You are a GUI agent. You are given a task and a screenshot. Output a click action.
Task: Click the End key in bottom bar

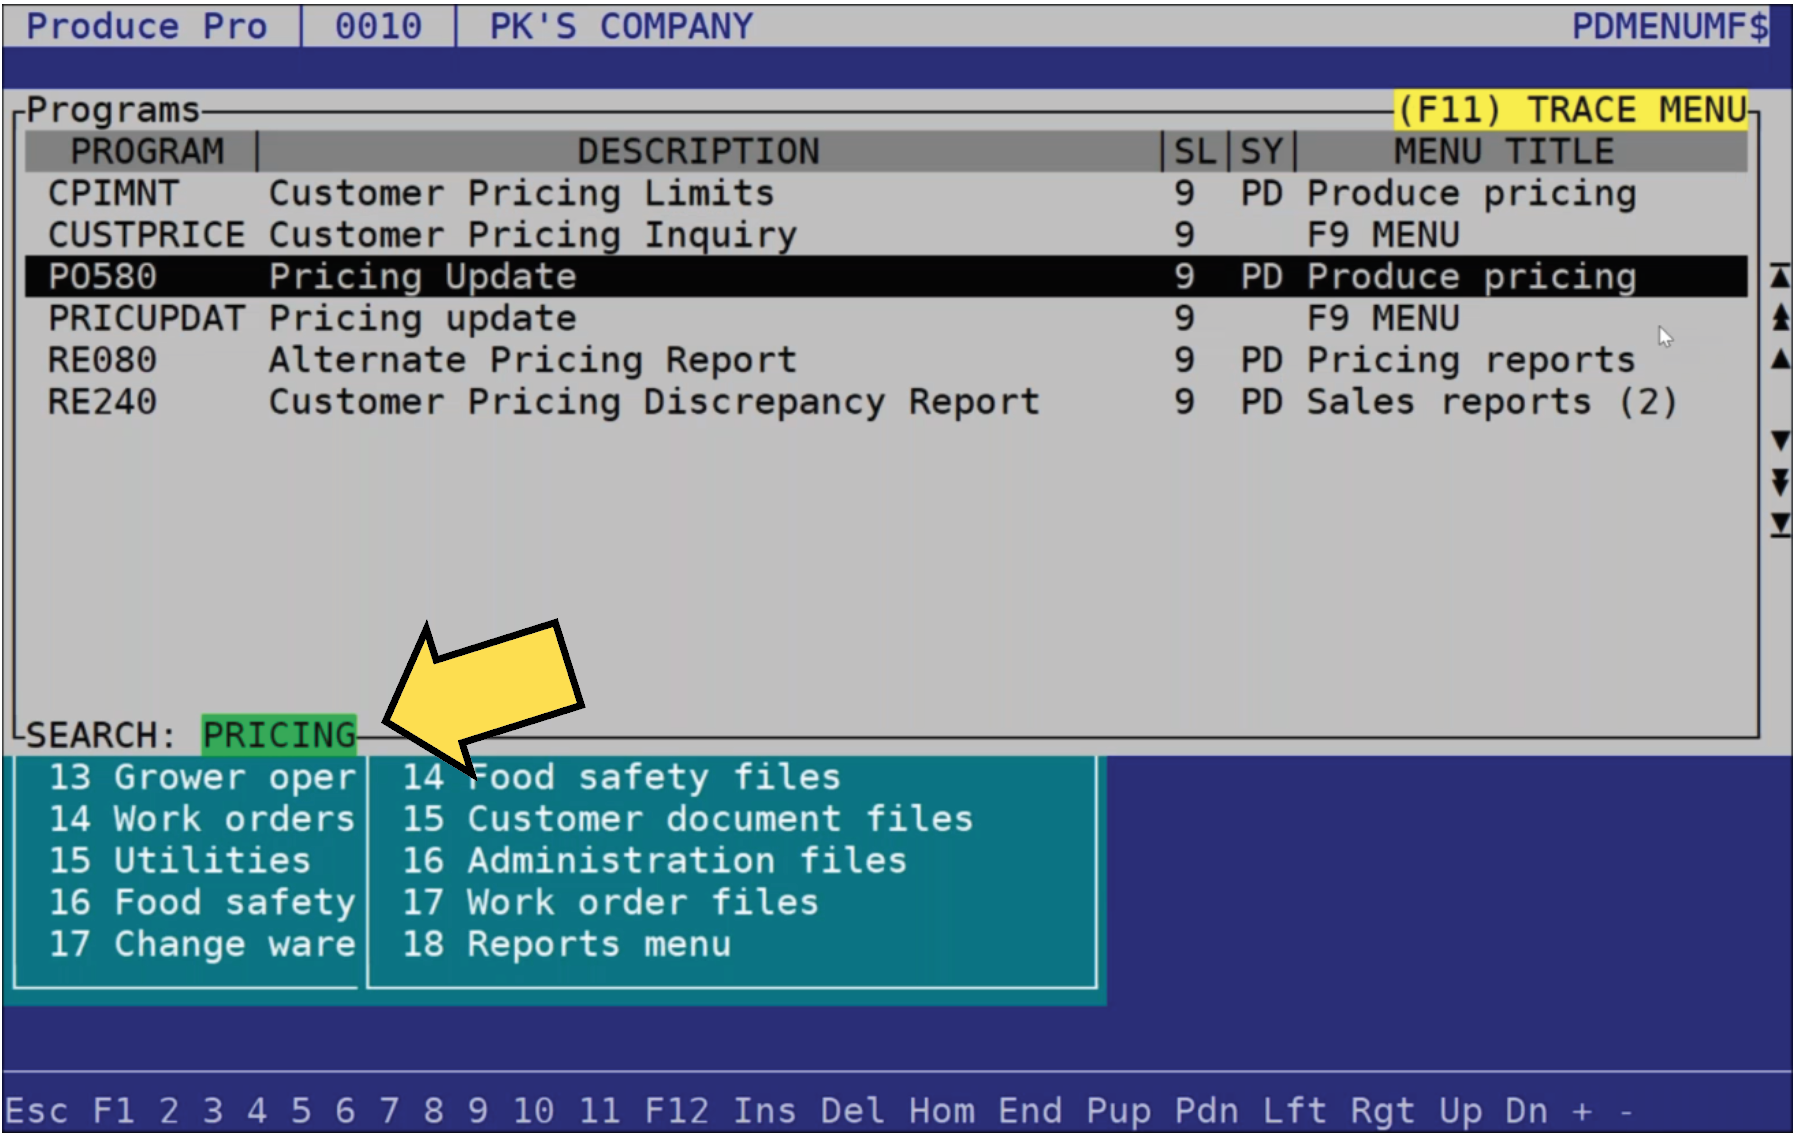pos(1030,1111)
